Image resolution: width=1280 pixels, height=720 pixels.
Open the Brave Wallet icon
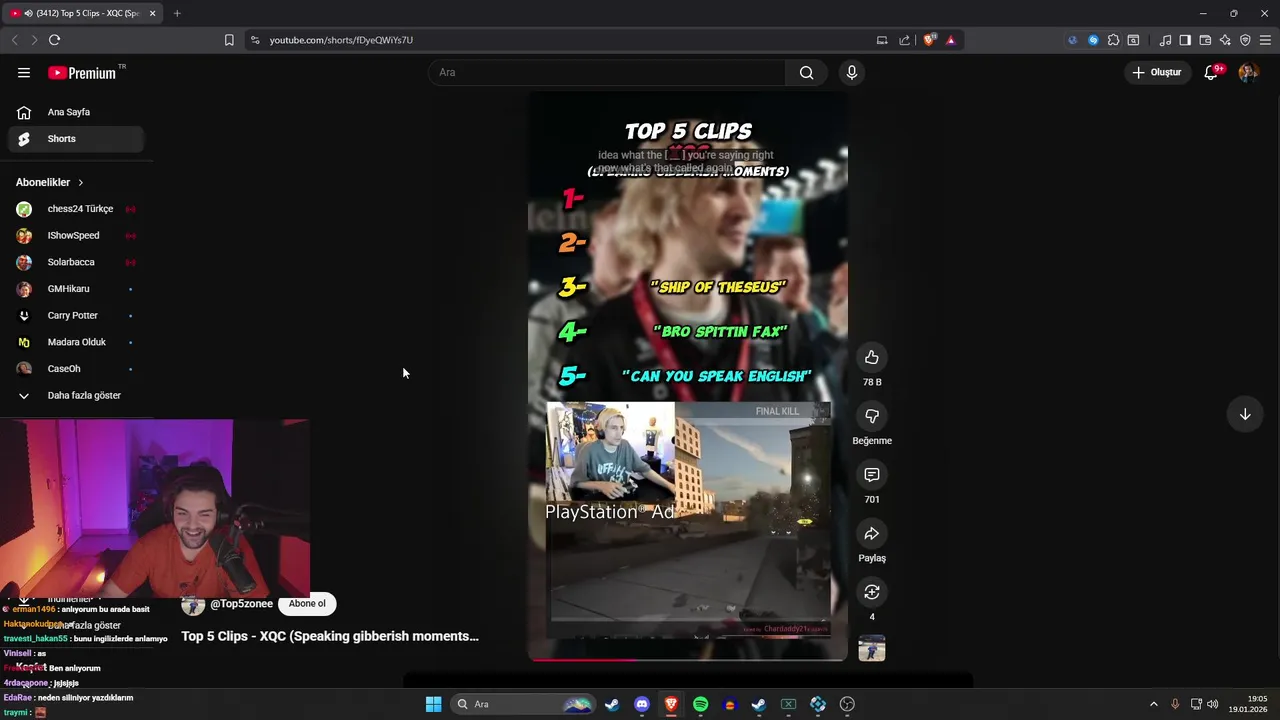point(1205,40)
